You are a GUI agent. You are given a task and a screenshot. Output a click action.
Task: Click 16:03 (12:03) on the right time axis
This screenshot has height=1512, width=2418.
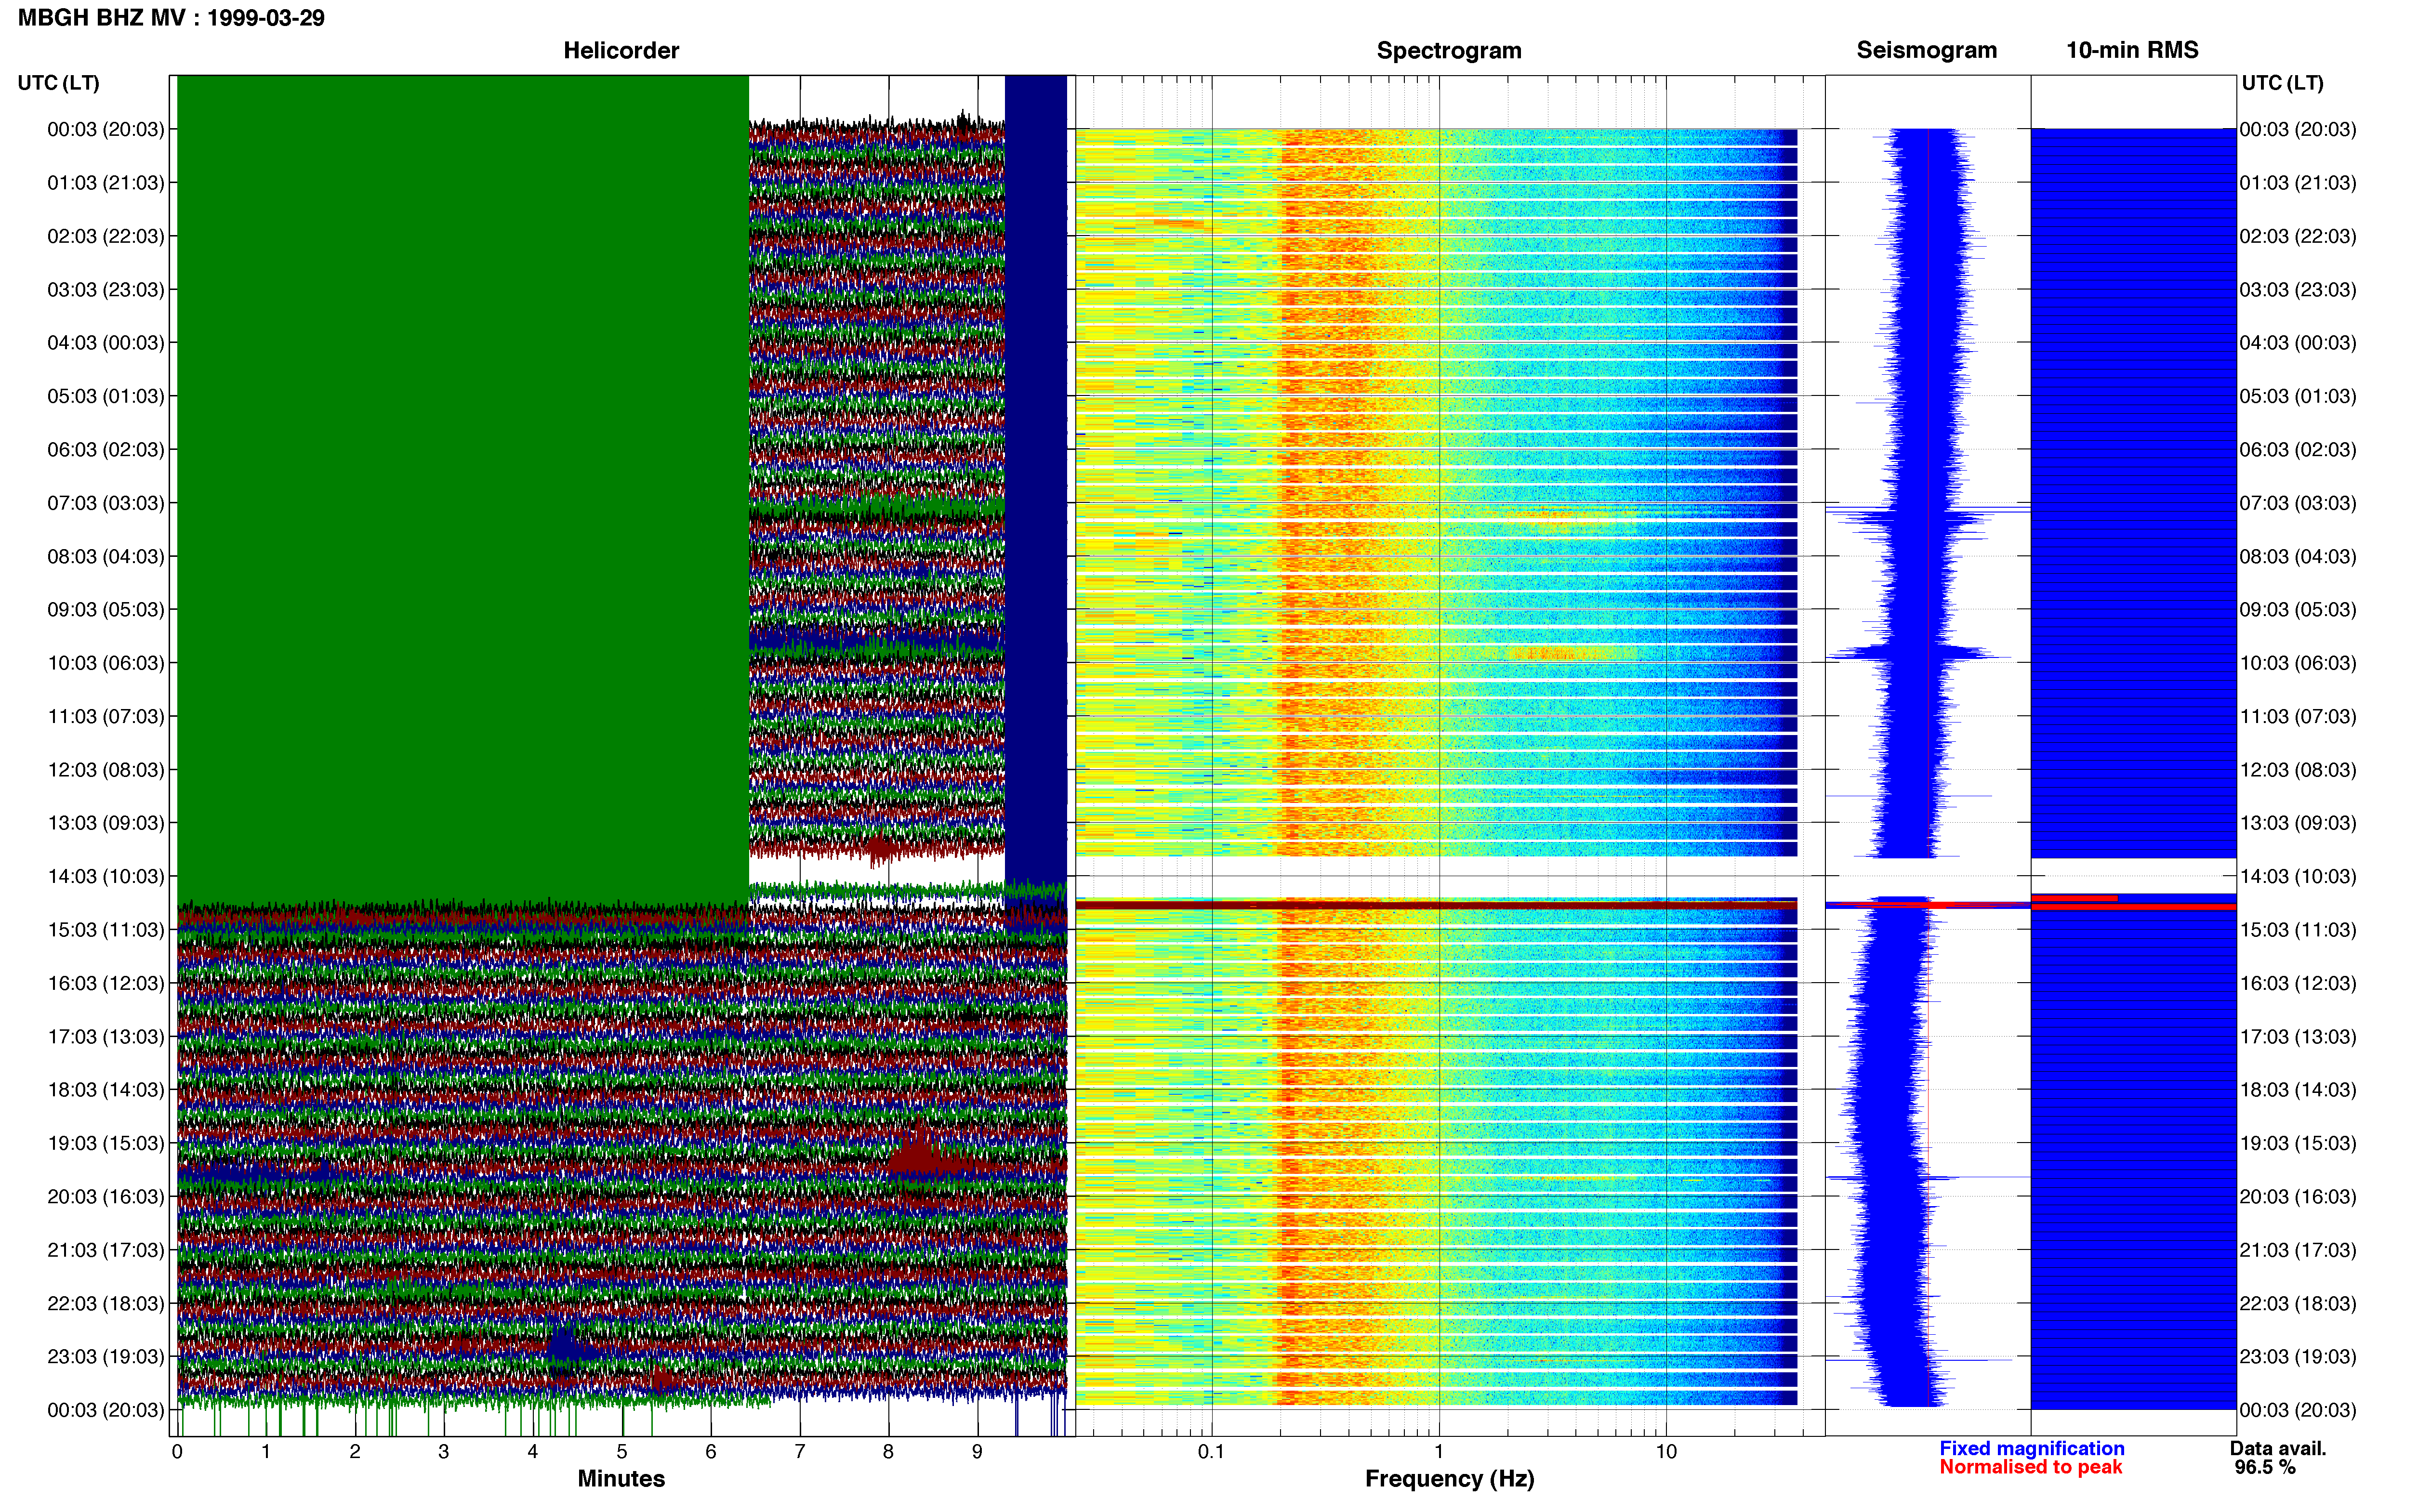point(2298,983)
